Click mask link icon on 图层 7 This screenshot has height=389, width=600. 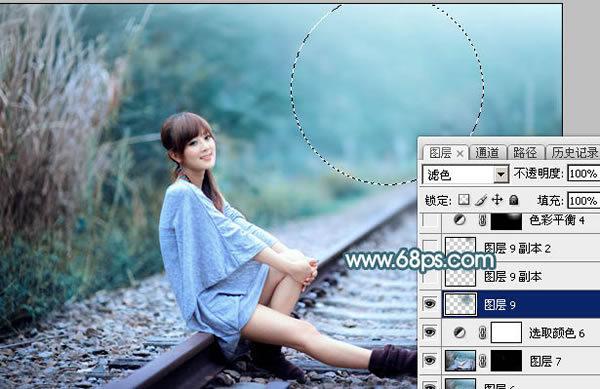483,361
